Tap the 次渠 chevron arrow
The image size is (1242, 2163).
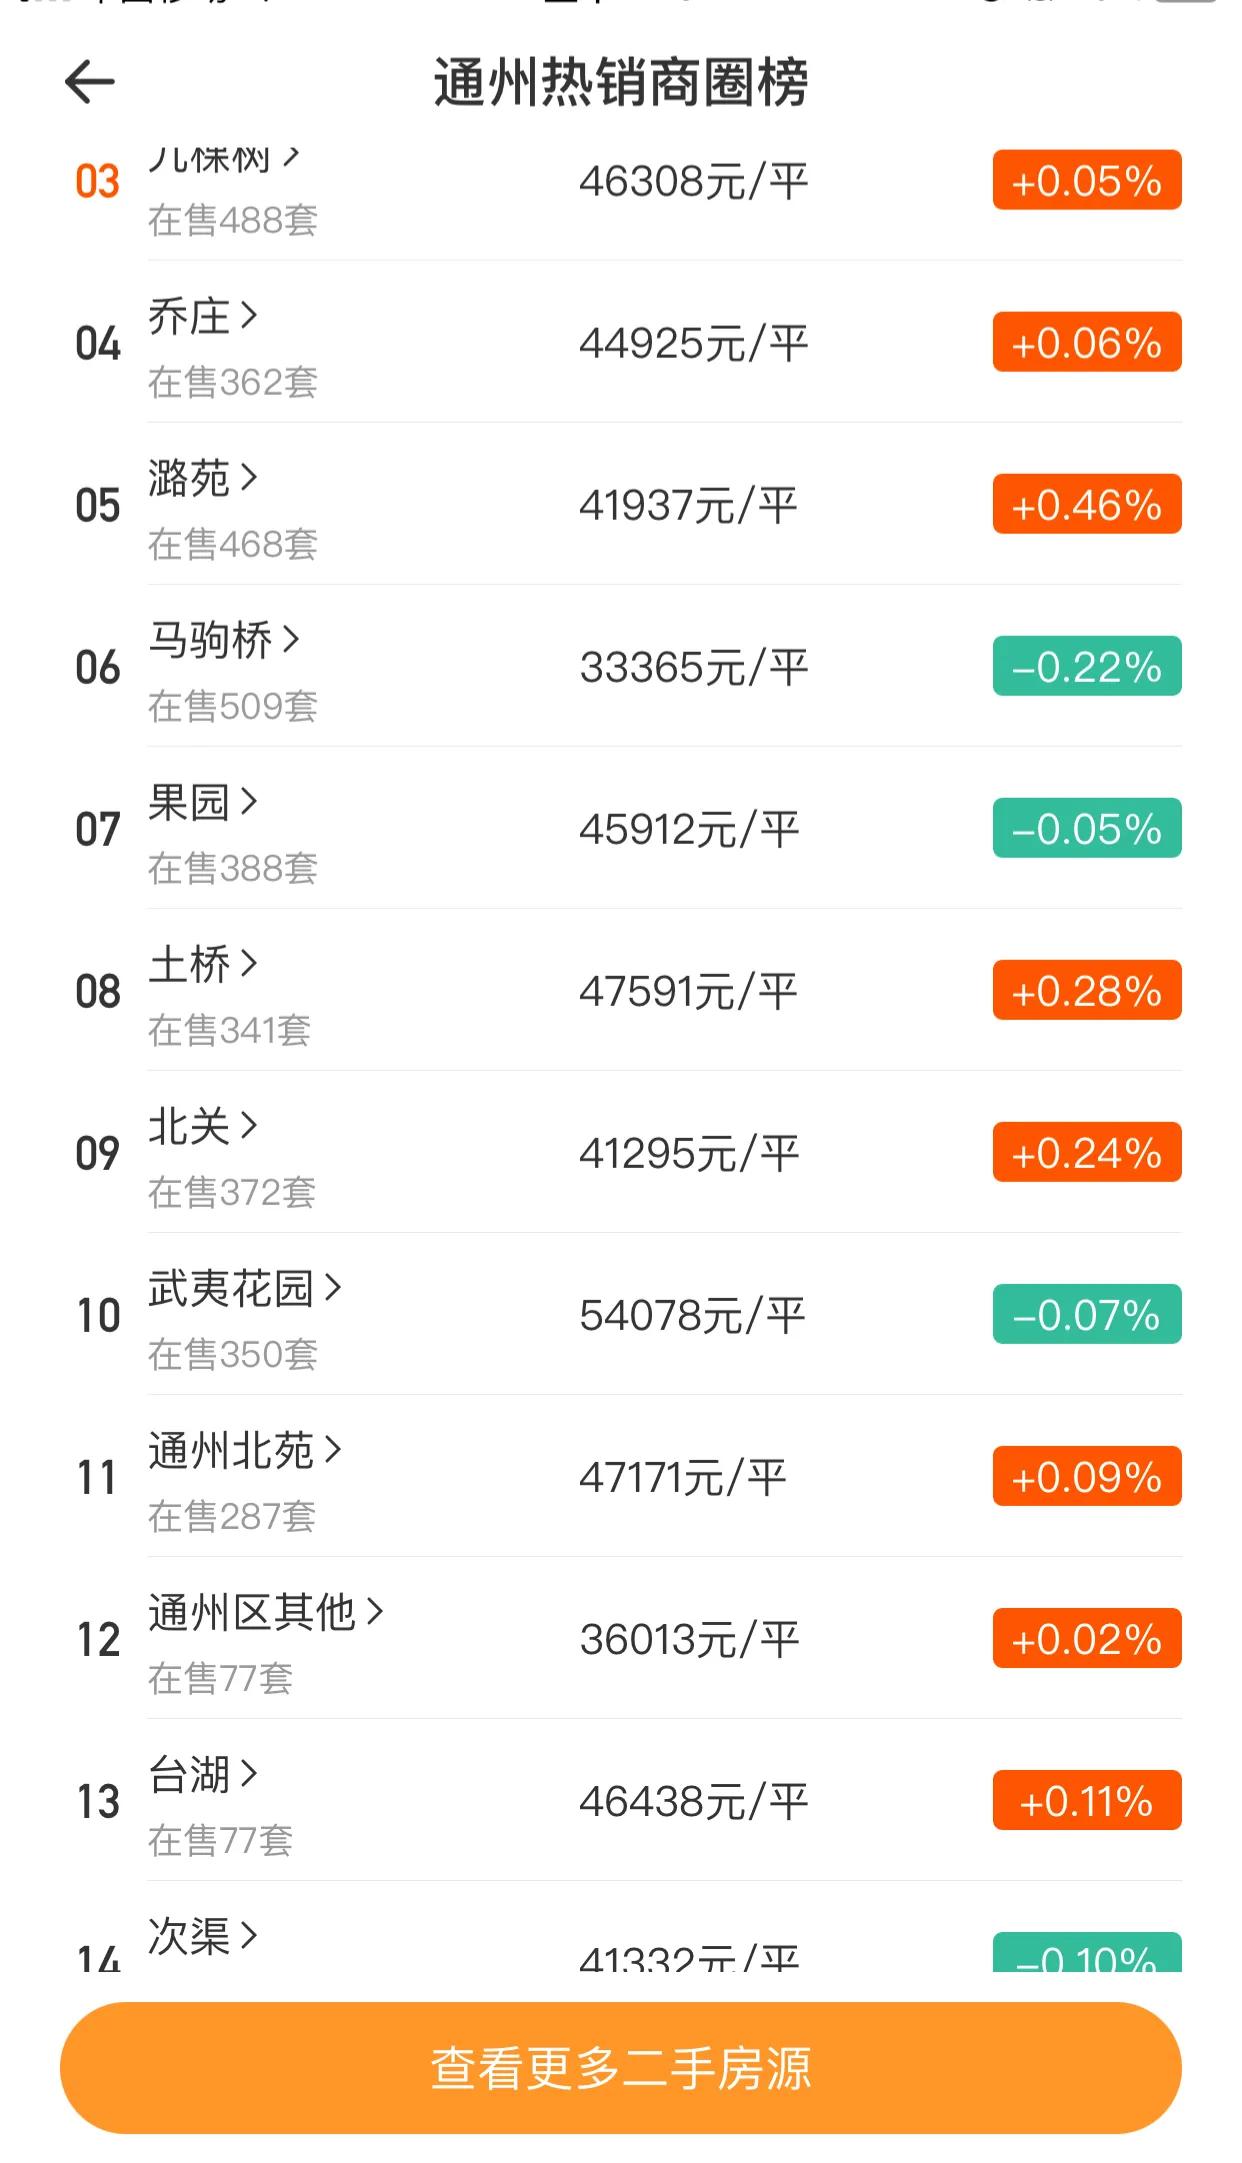coord(249,1935)
